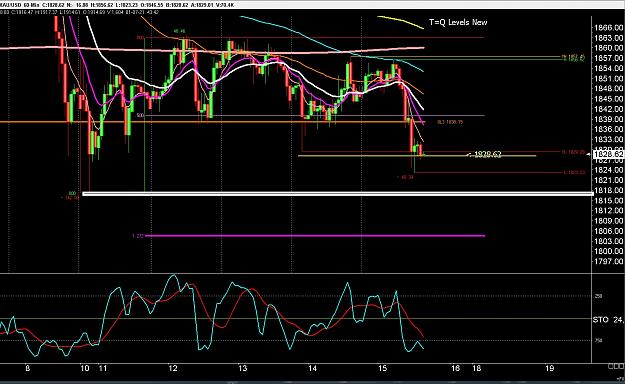This screenshot has height=384, width=625.
Task: Click the 1.272 label beside the magenta line
Action: click(138, 236)
